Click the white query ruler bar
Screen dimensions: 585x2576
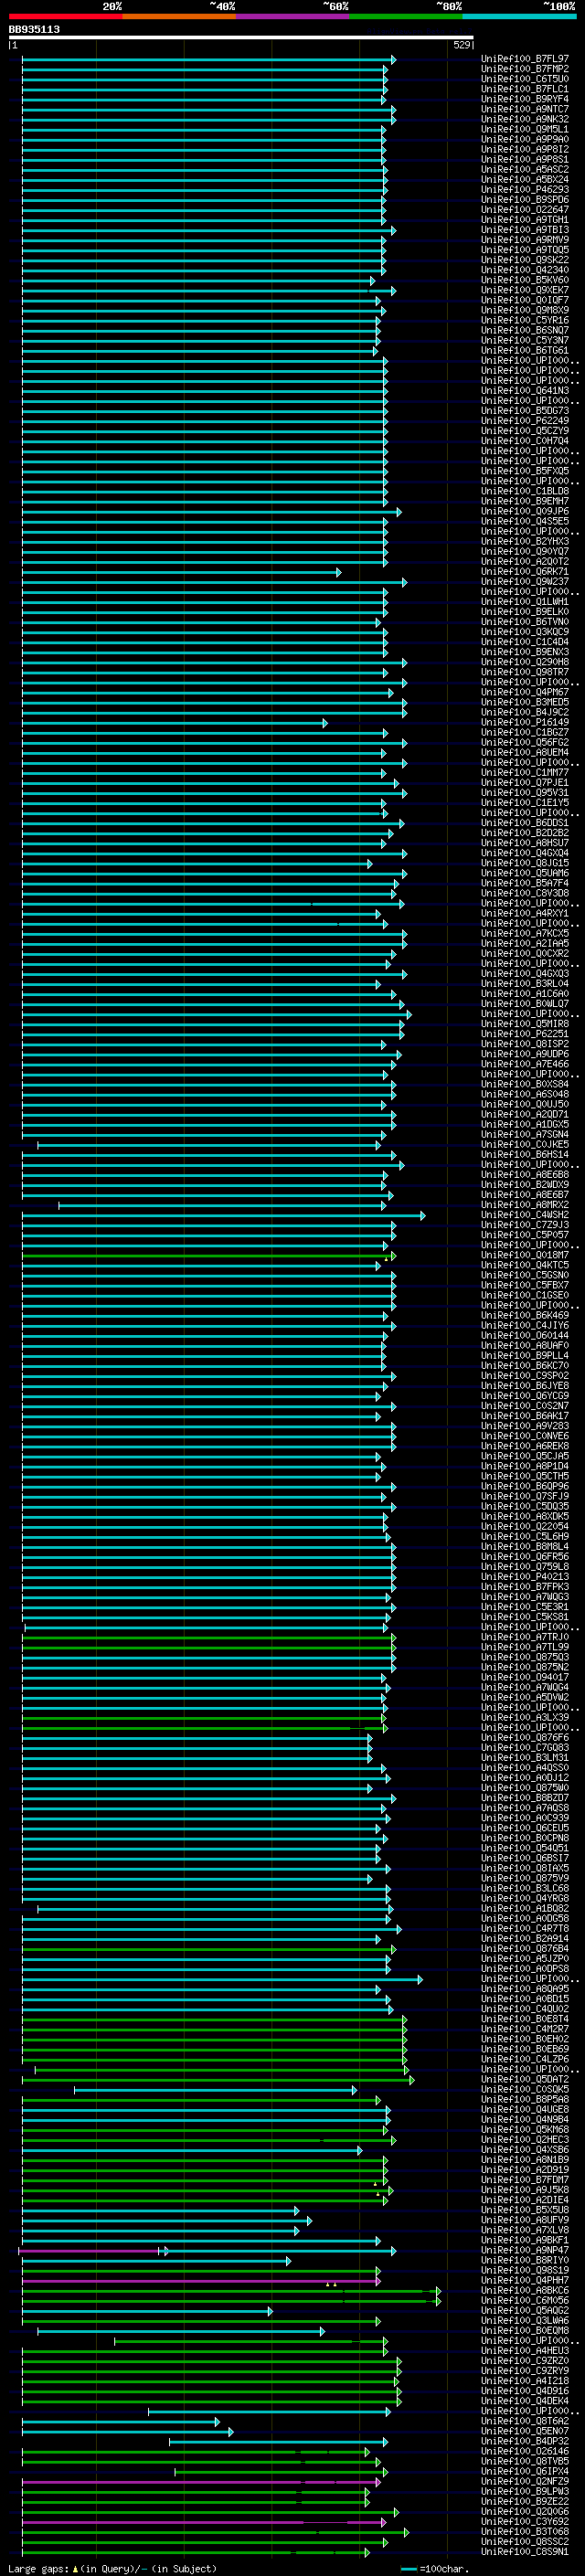(241, 37)
